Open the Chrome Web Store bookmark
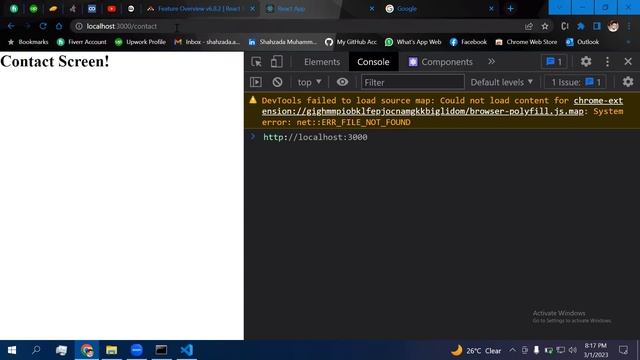 point(526,42)
